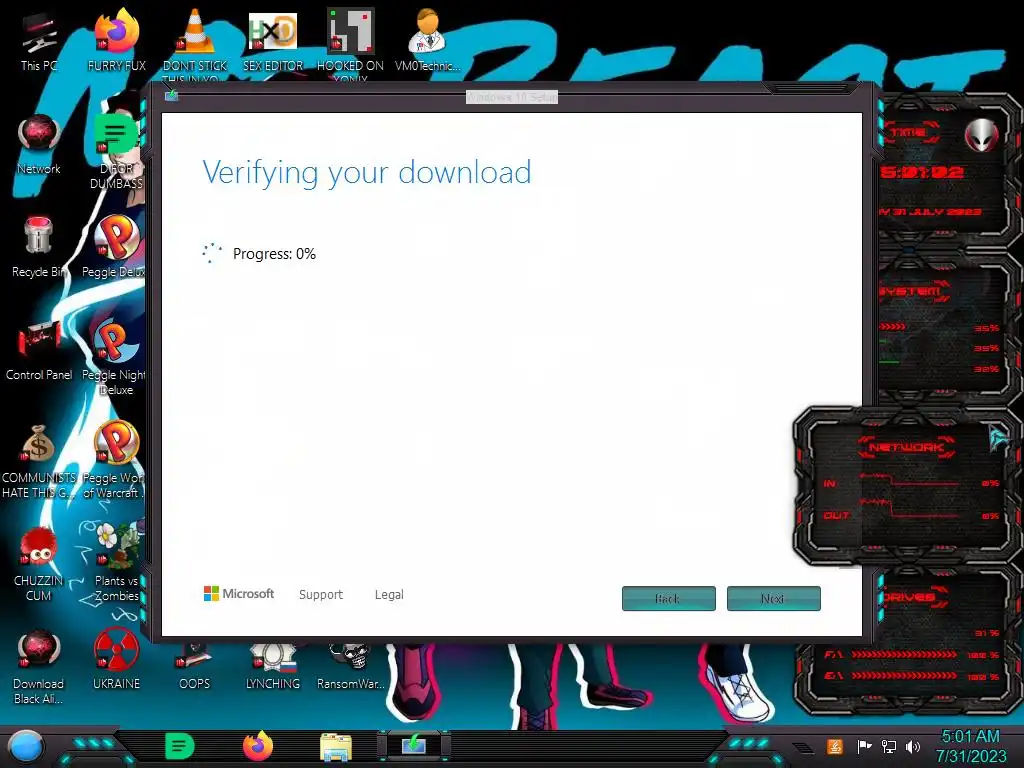Open the Legal link in Setup

tap(389, 594)
